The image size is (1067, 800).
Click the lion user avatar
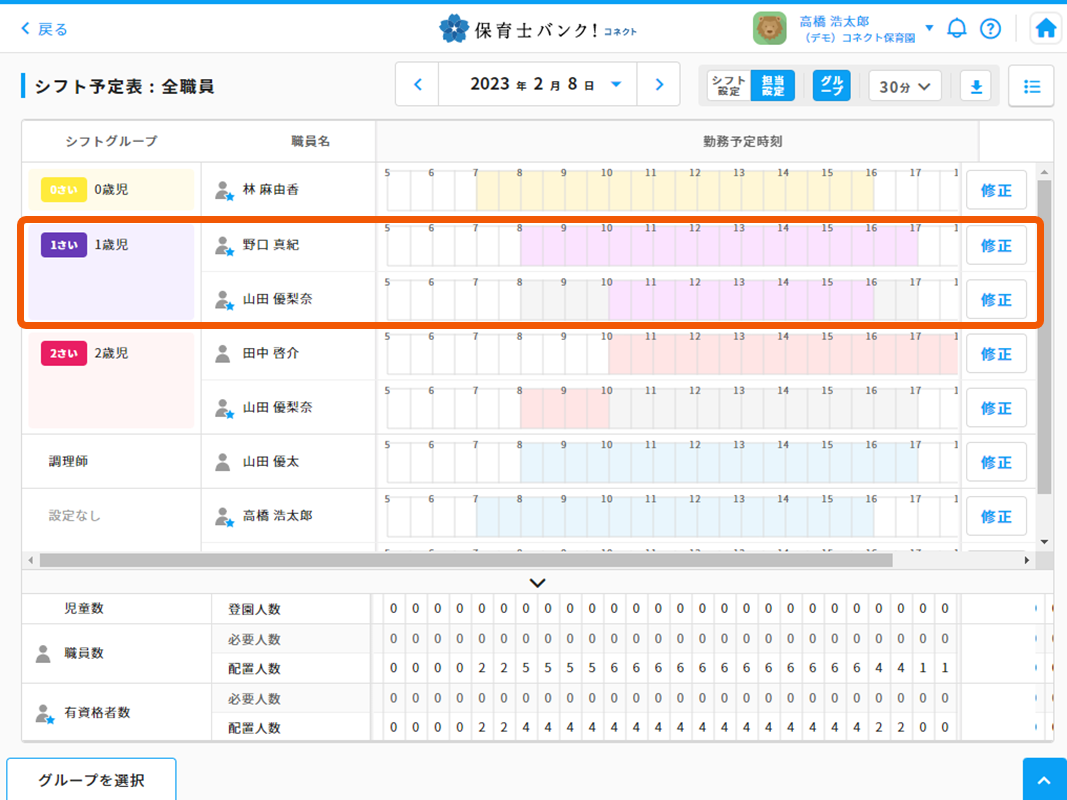coord(769,28)
